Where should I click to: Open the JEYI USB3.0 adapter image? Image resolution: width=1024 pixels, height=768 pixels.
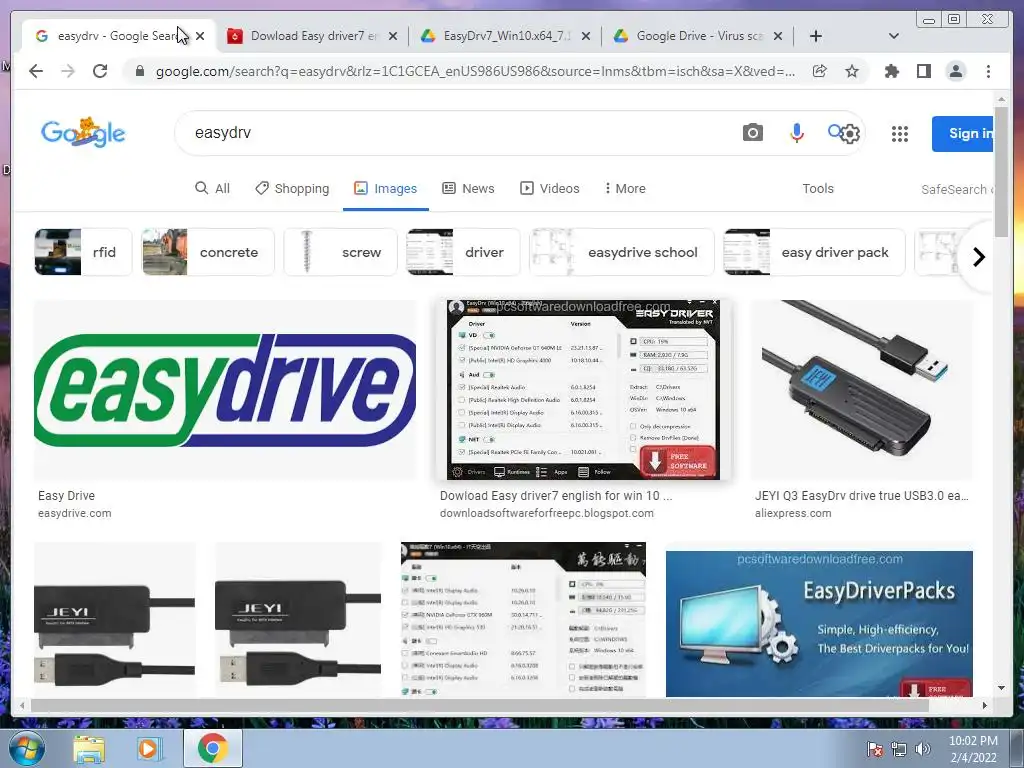[861, 390]
